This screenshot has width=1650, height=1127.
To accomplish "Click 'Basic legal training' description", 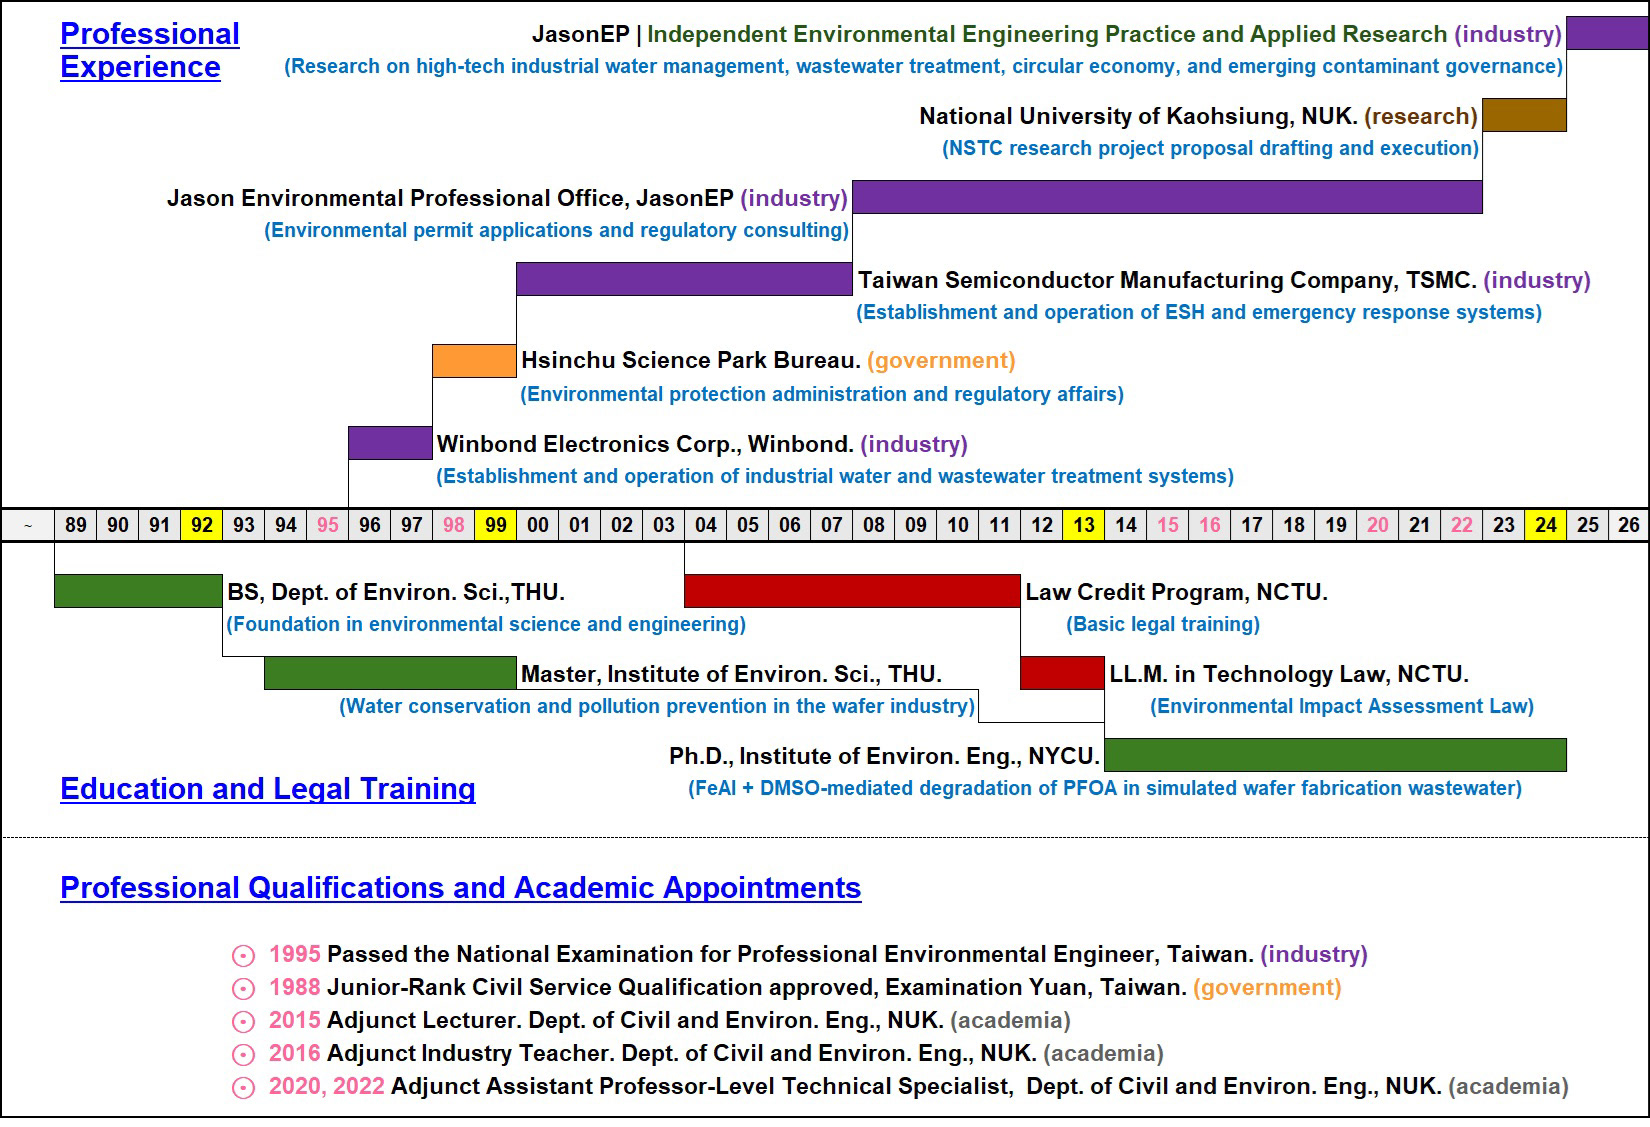I will pos(1163,624).
